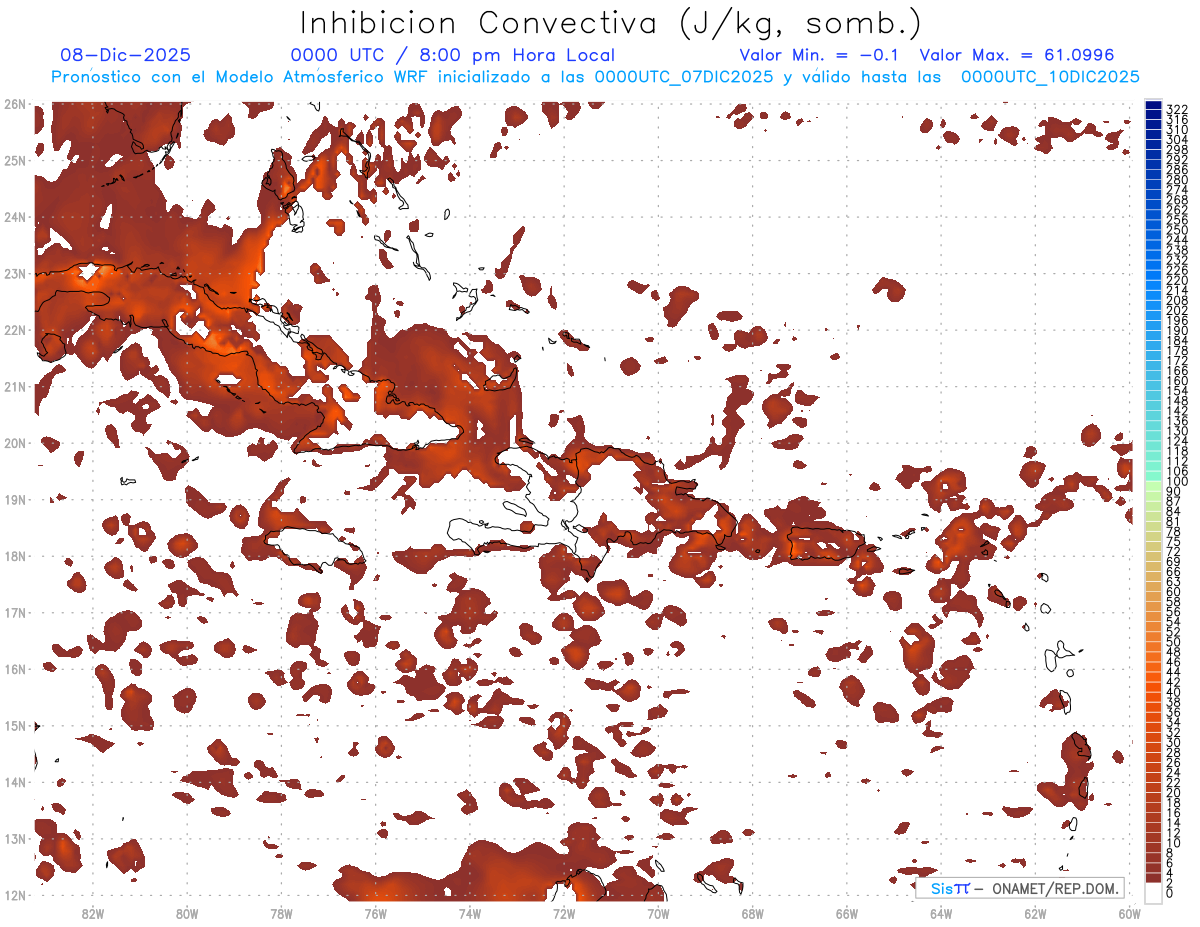Viewport: 1200px width, 927px height.
Task: Click the 66W longitude label
Action: [x=846, y=914]
